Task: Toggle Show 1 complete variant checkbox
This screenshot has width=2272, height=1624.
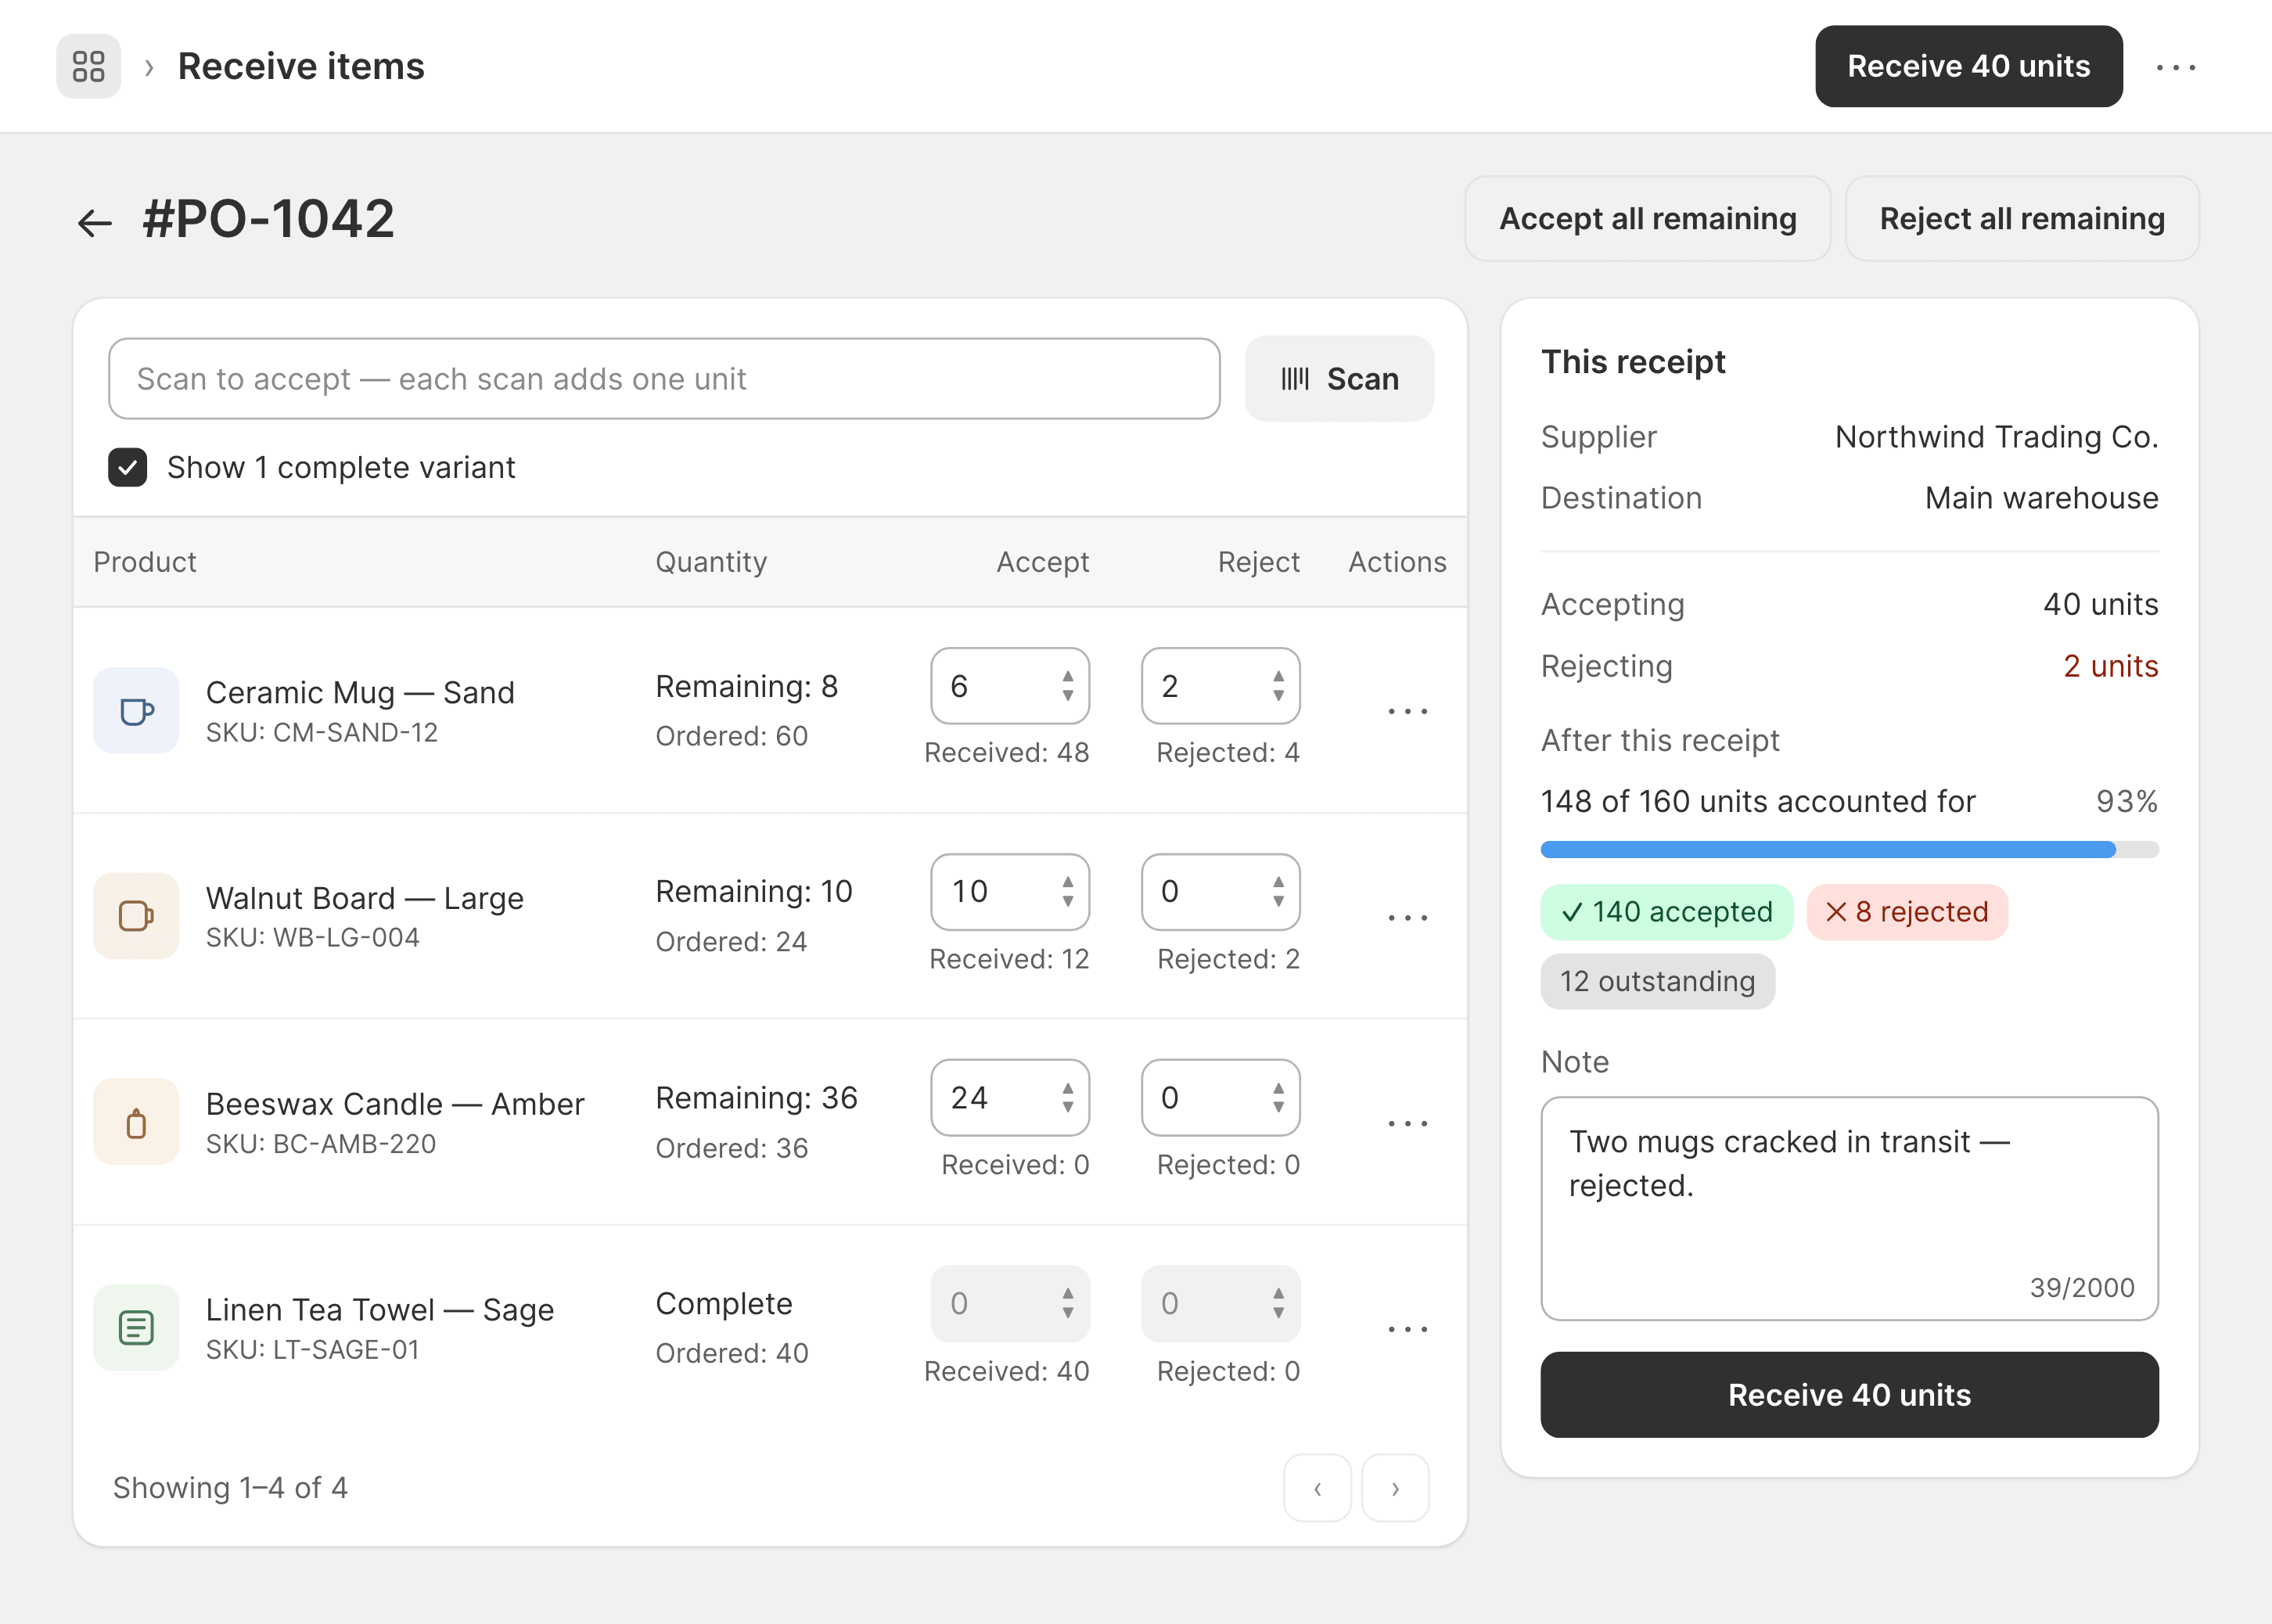Action: (x=127, y=467)
